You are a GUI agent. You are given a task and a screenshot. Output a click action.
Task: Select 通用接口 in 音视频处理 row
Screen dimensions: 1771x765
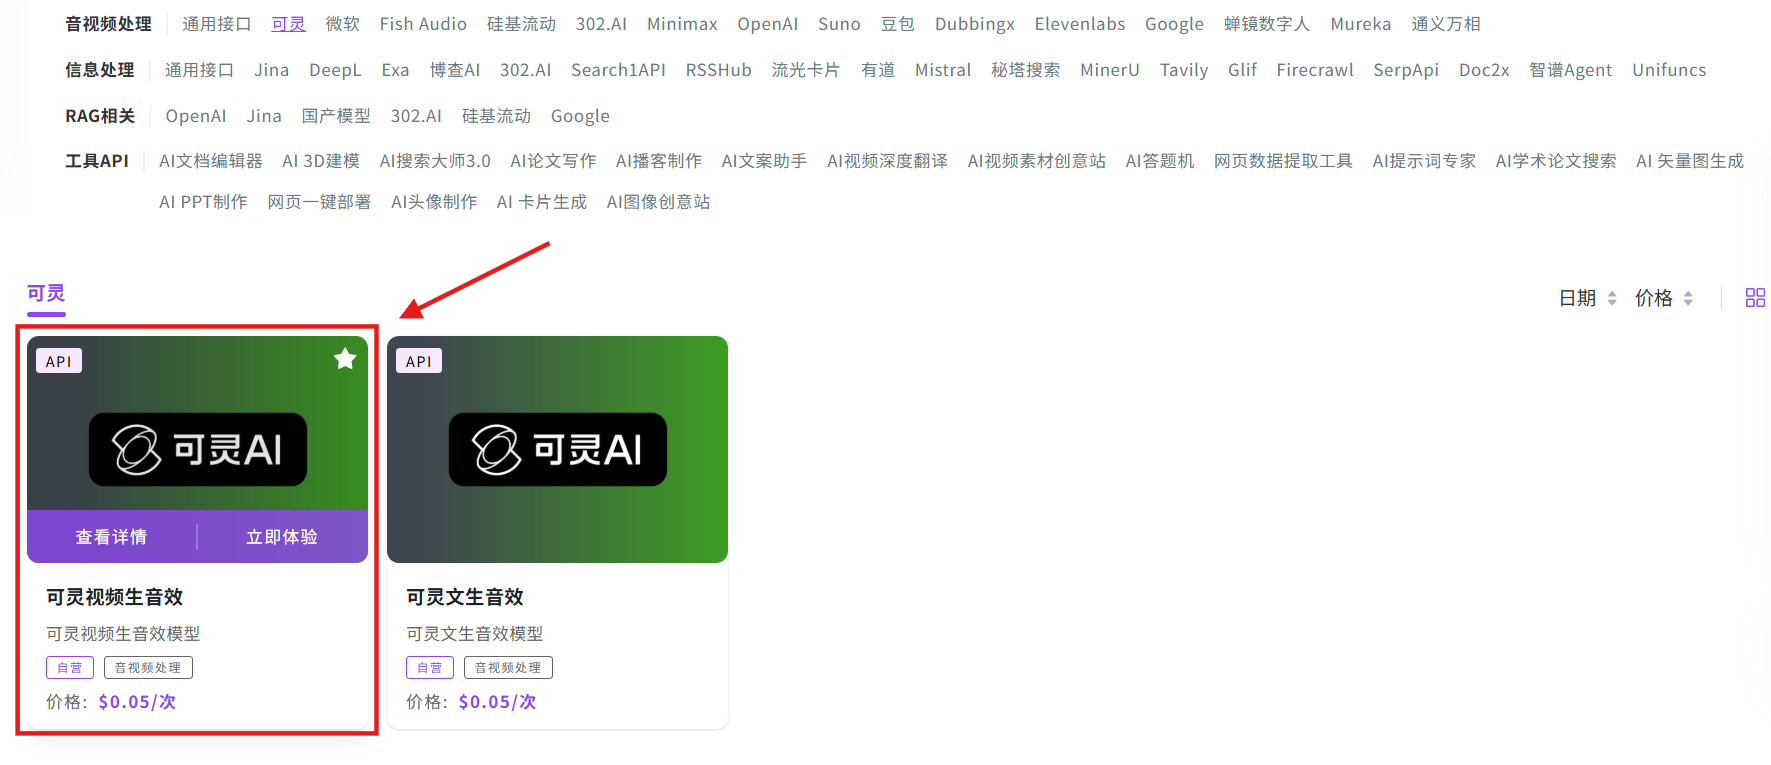pyautogui.click(x=217, y=24)
